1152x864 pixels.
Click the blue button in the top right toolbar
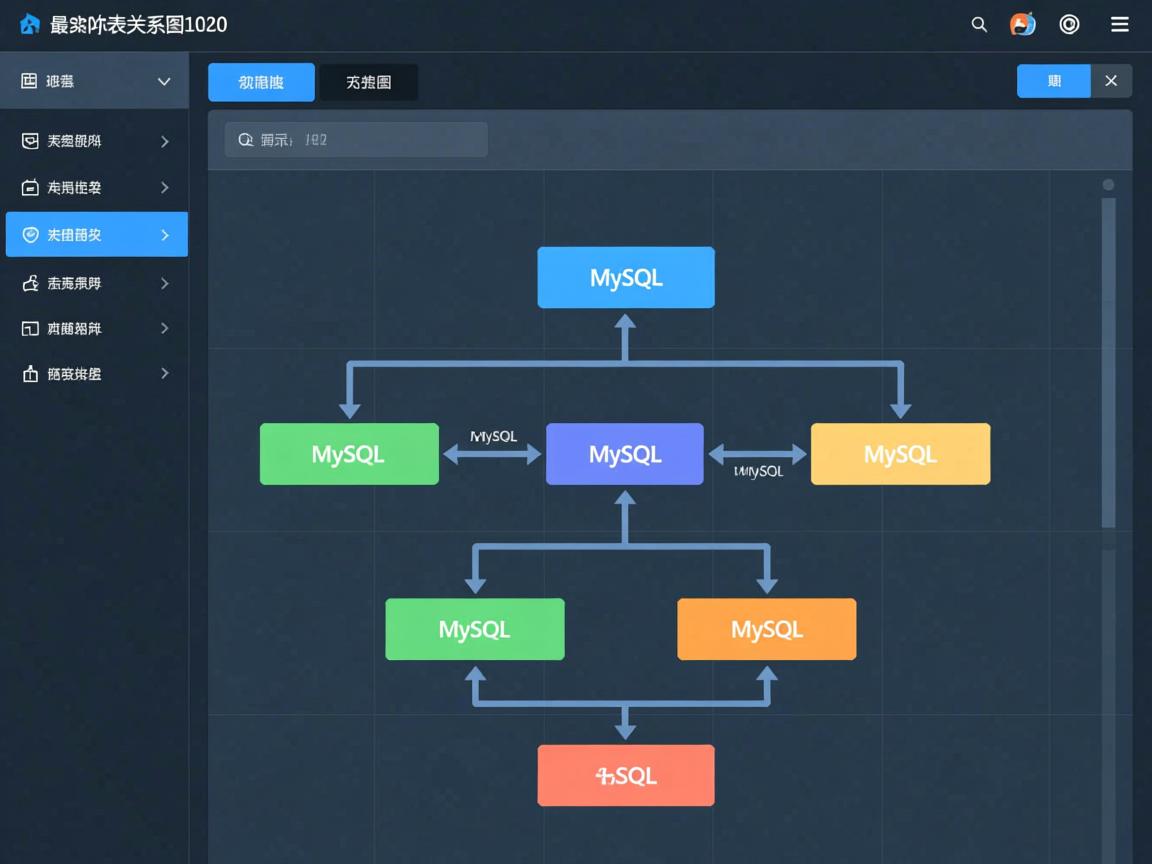tap(1053, 81)
